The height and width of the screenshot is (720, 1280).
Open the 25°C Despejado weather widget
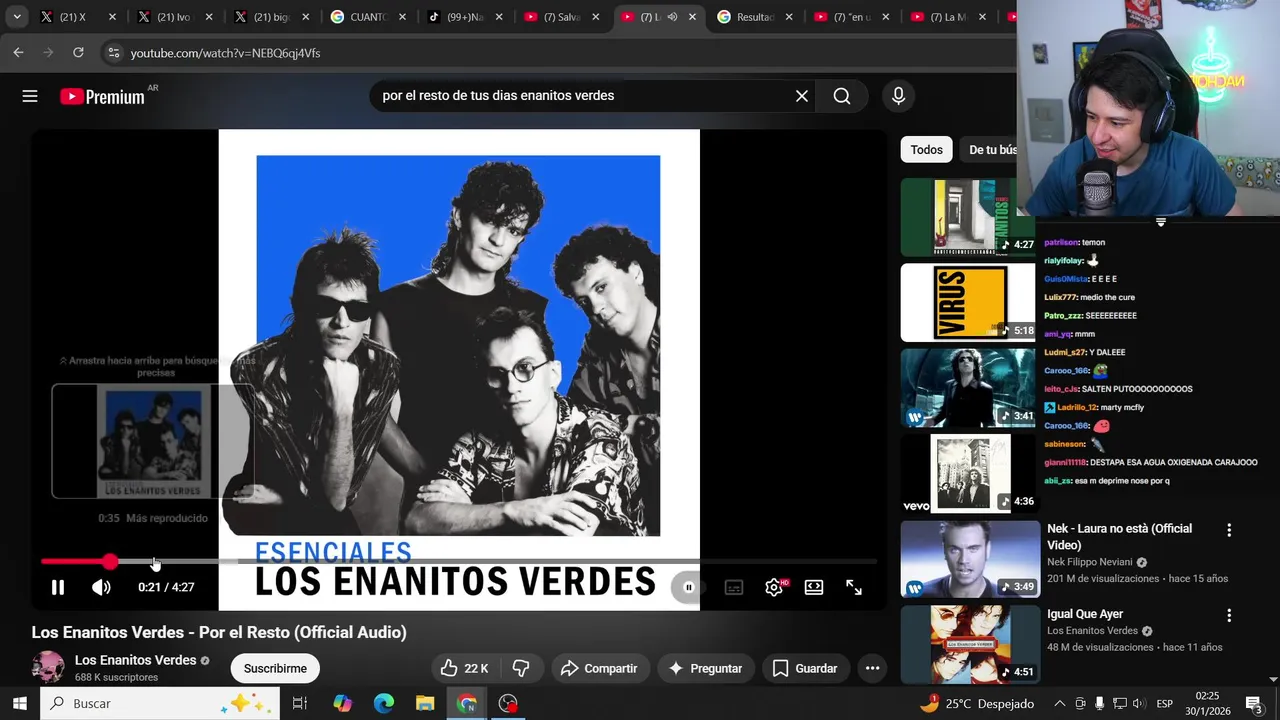[975, 703]
